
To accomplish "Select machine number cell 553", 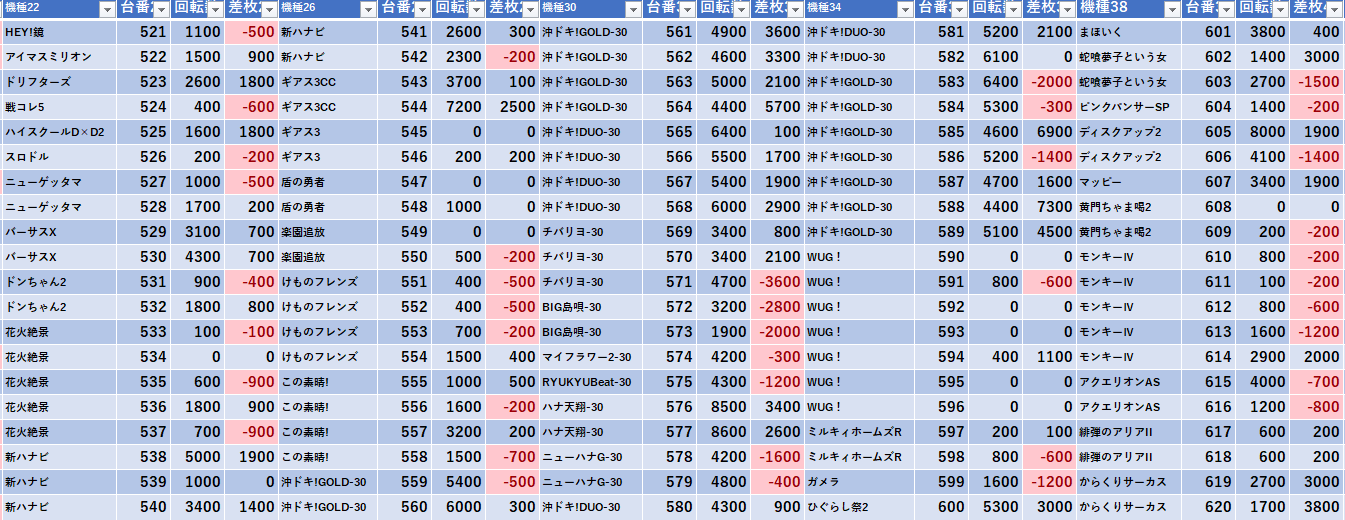I will point(407,332).
